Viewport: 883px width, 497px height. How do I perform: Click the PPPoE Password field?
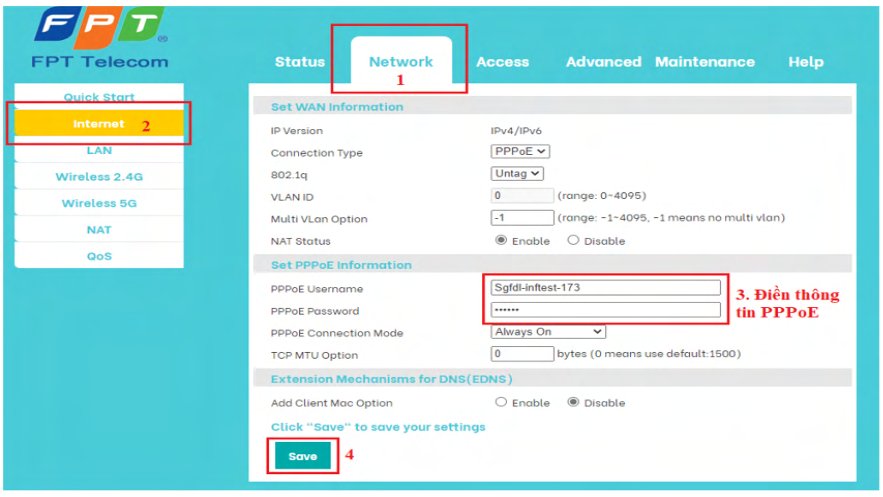pyautogui.click(x=605, y=310)
